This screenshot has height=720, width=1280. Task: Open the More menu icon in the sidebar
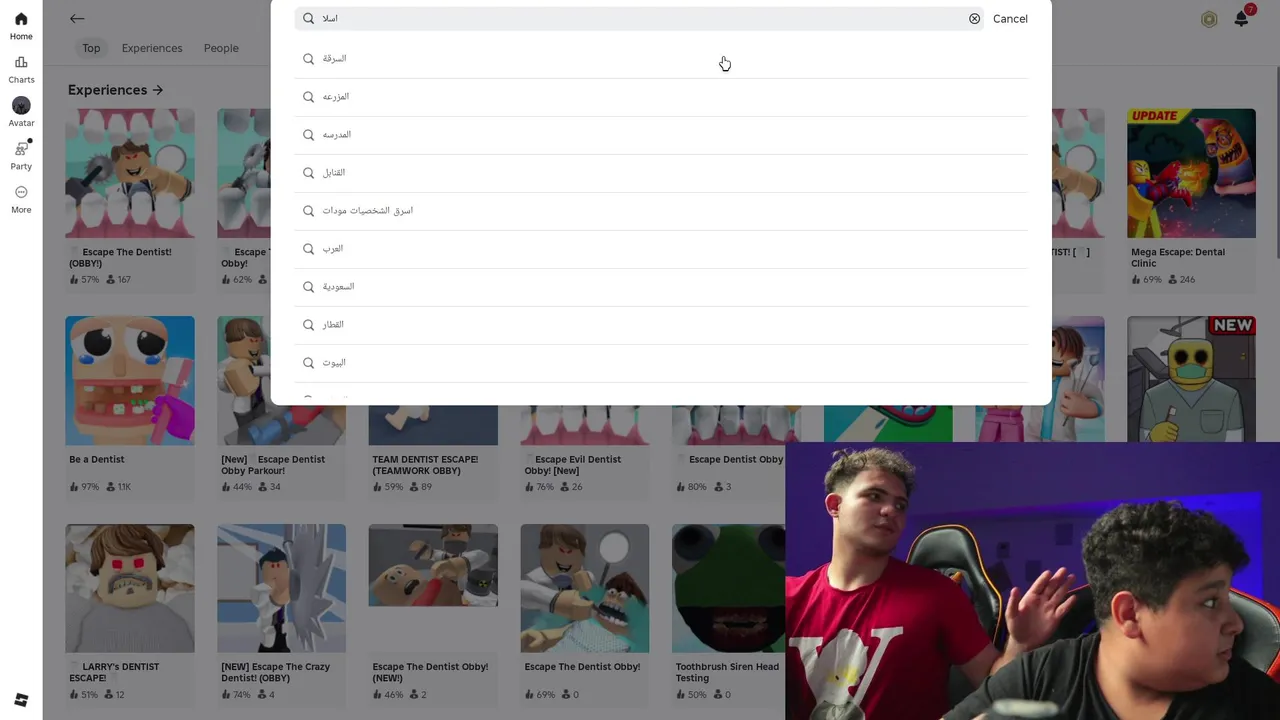[21, 192]
